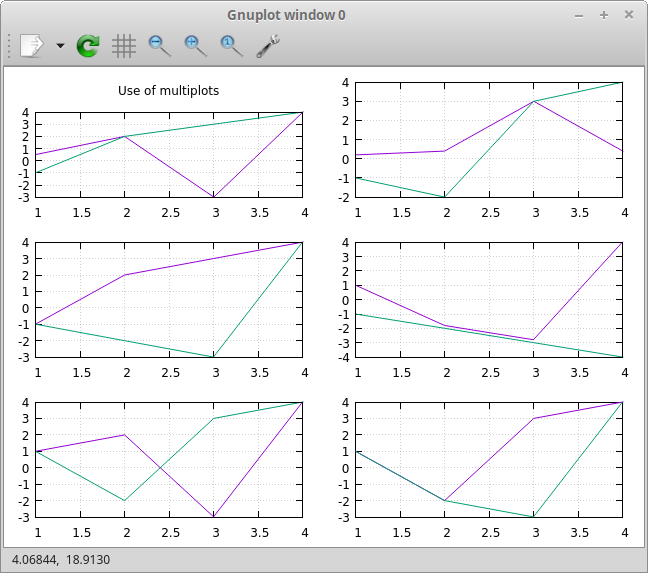Viewport: 648px width, 573px height.
Task: Click the zoom out magnifier icon
Action: [x=159, y=45]
